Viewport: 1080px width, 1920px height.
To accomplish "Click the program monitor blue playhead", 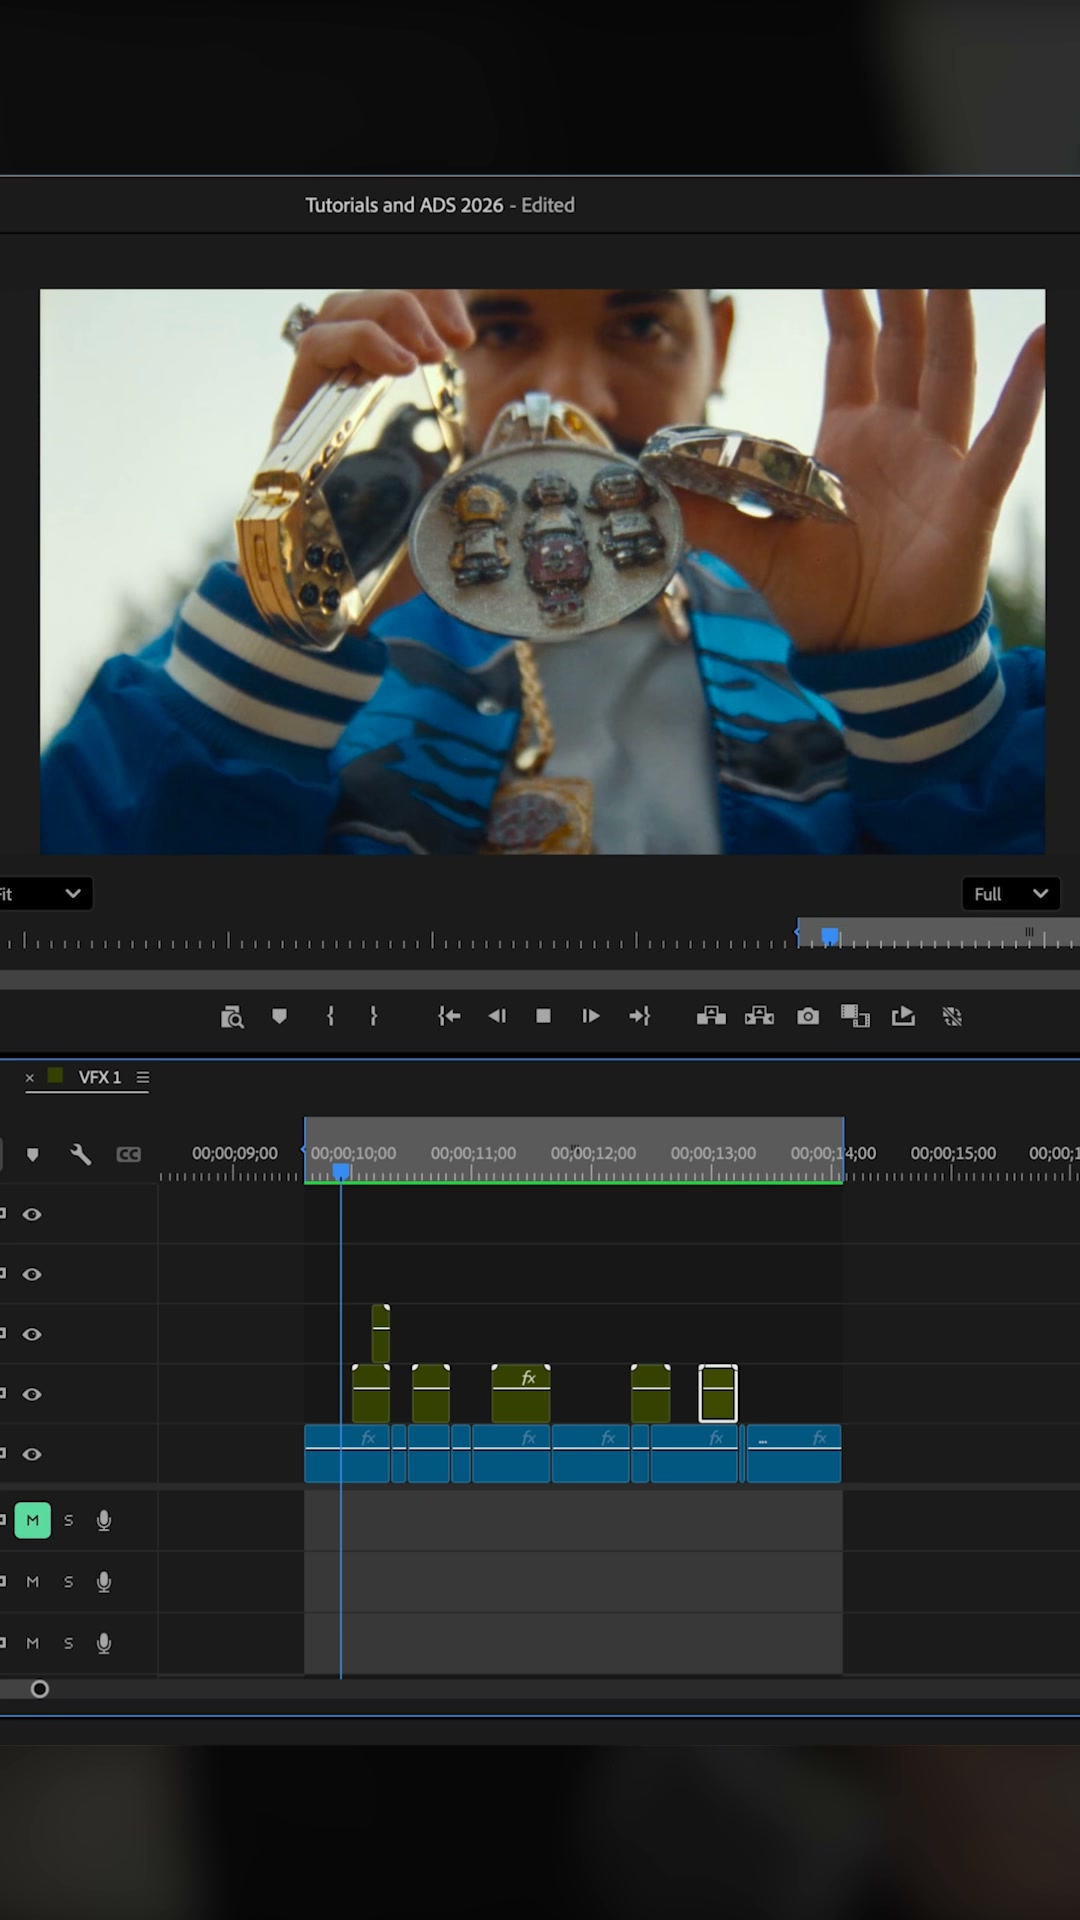I will point(829,936).
